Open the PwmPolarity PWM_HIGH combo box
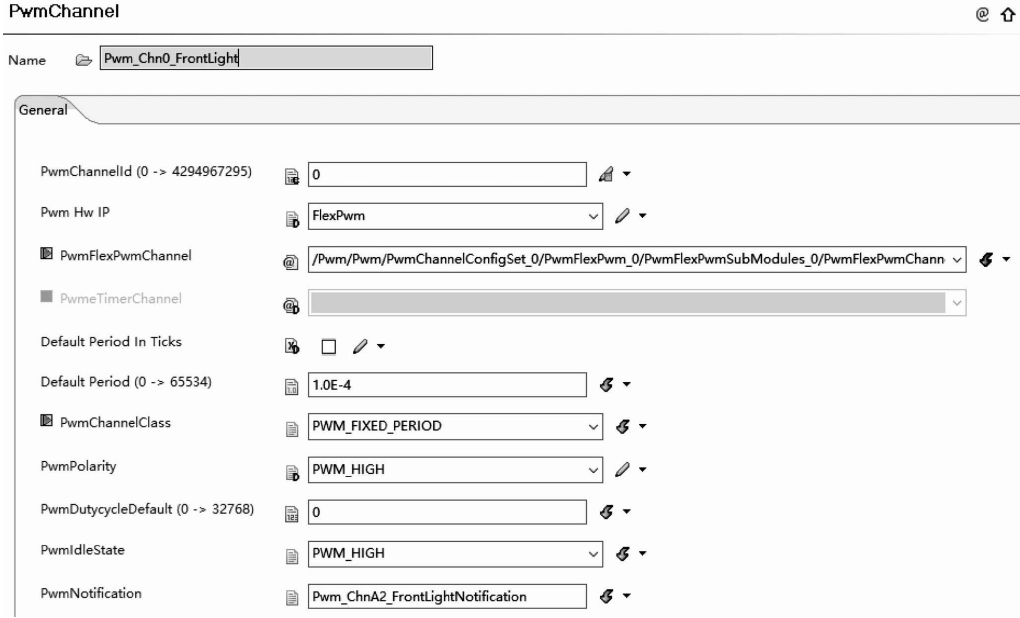This screenshot has height=618, width=1020. coord(455,470)
